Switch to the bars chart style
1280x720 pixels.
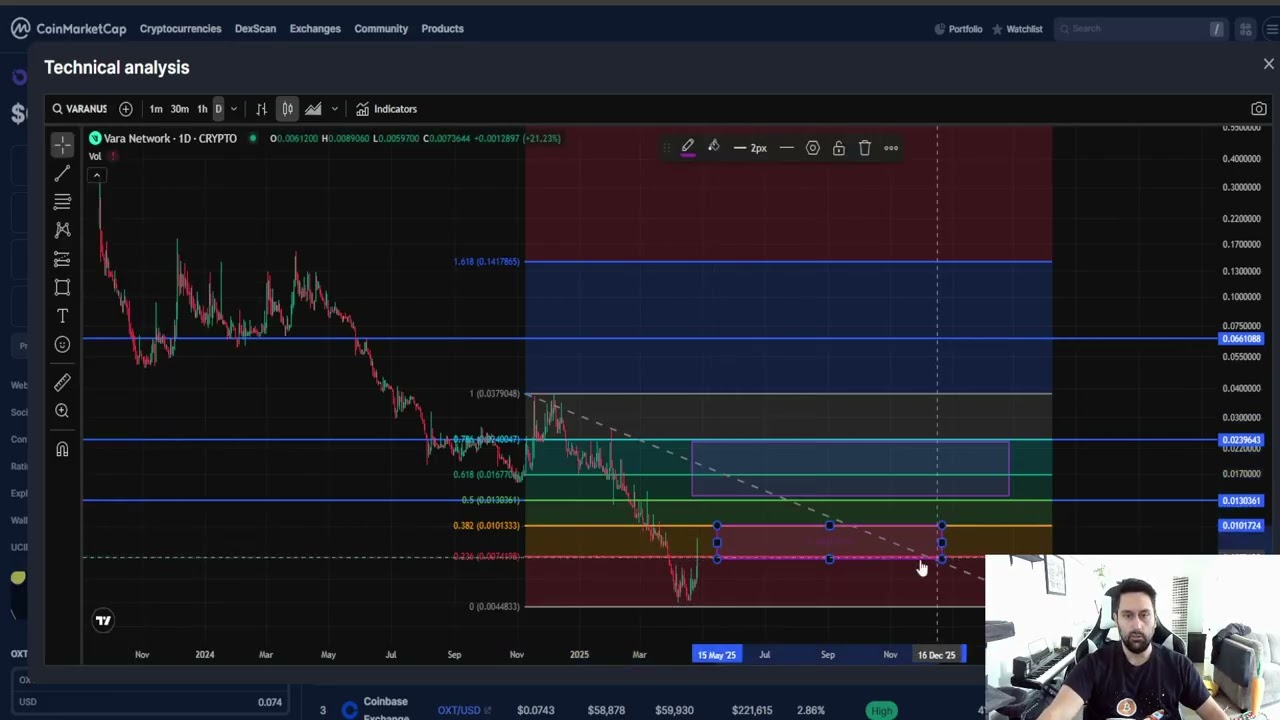pyautogui.click(x=261, y=109)
